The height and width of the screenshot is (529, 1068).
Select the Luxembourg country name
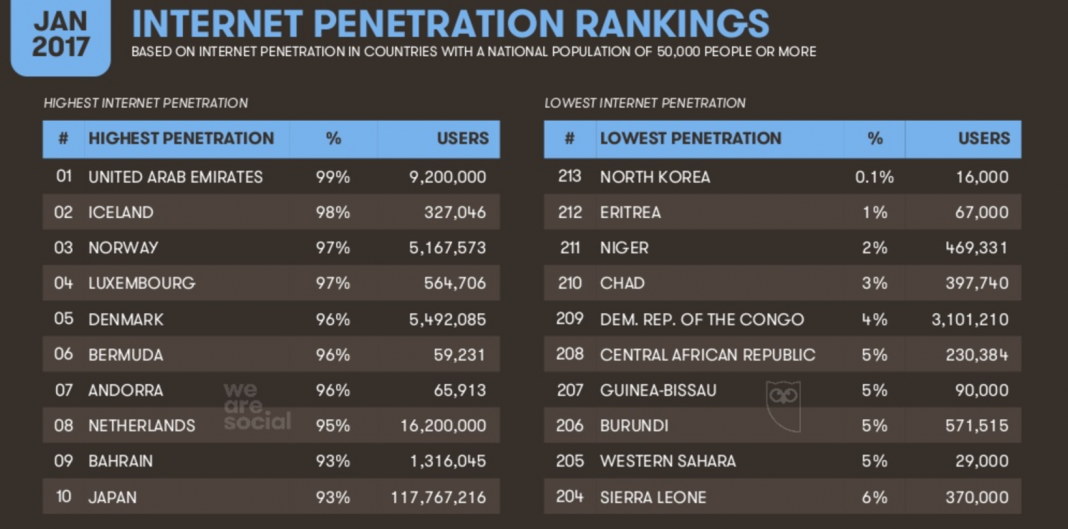point(142,283)
